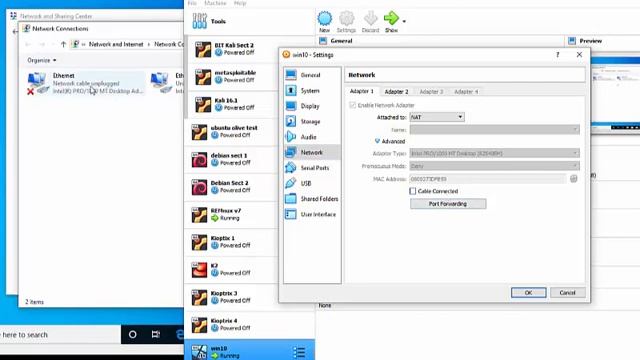The width and height of the screenshot is (640, 360).
Task: Click the VM Preview thumbnail
Action: coord(615,96)
